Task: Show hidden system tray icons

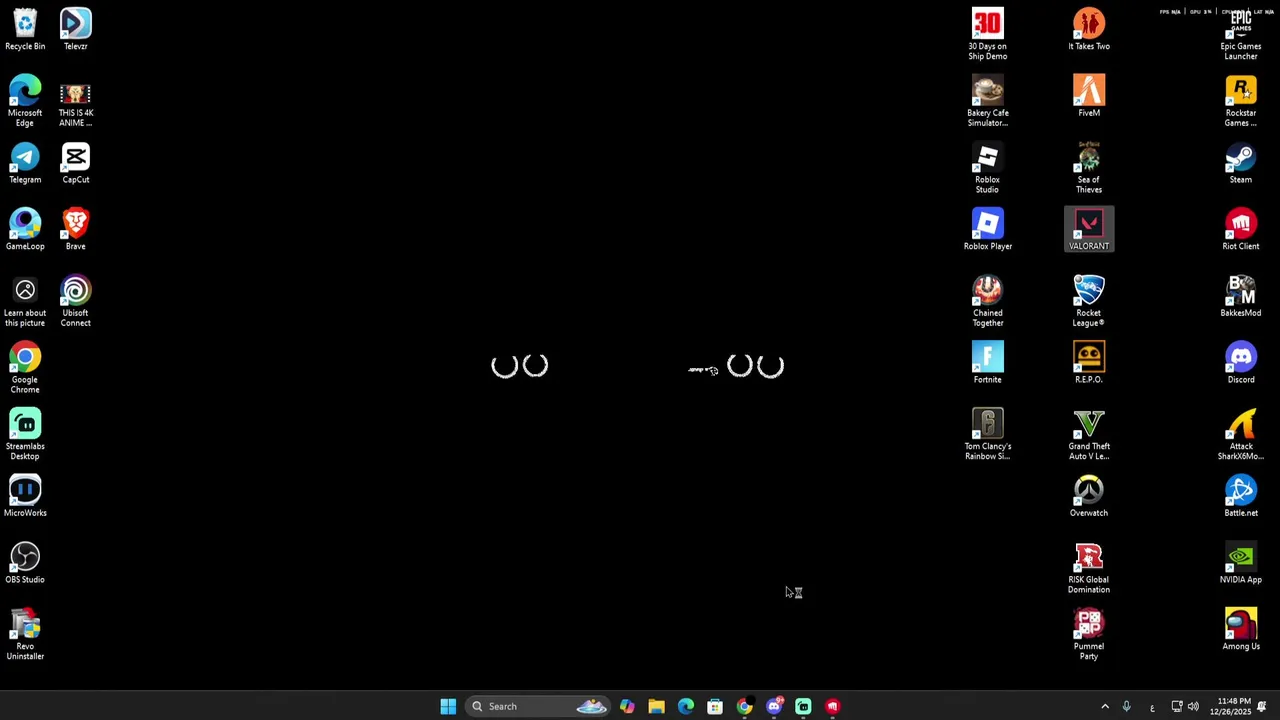Action: 1105,707
